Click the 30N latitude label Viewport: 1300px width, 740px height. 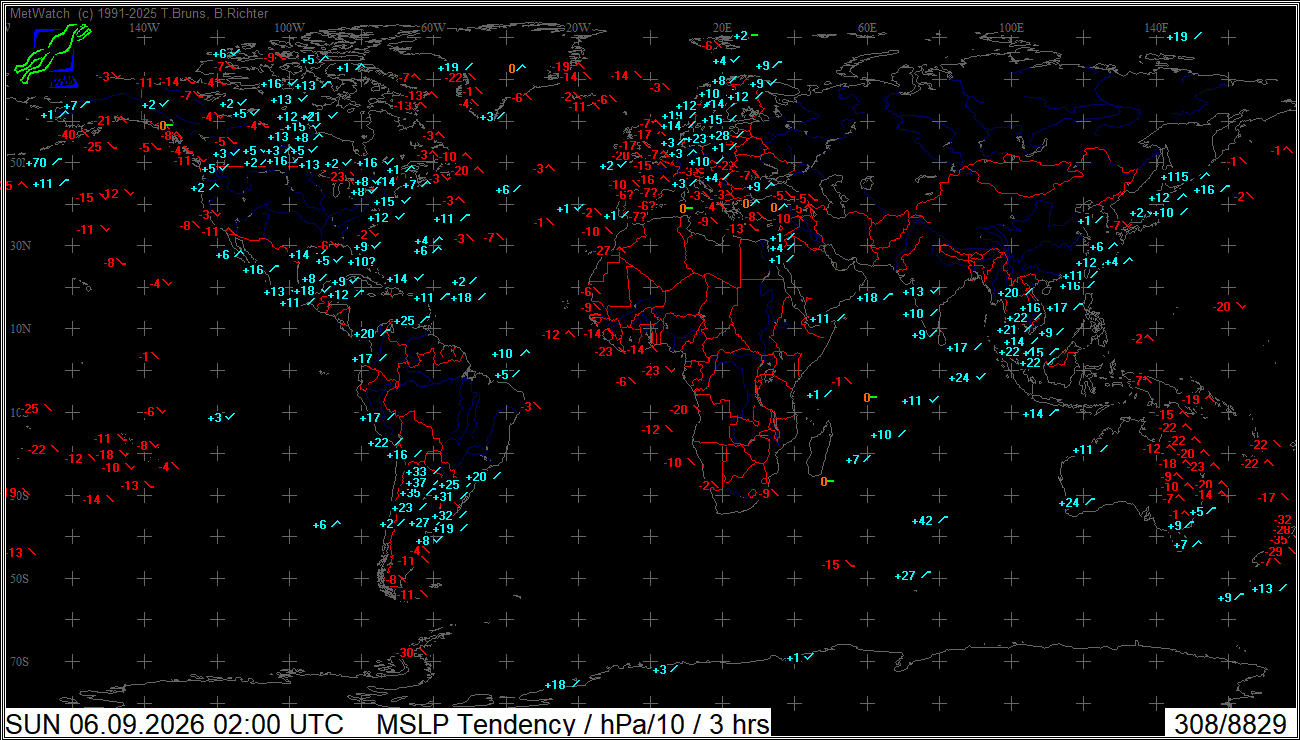pyautogui.click(x=19, y=246)
